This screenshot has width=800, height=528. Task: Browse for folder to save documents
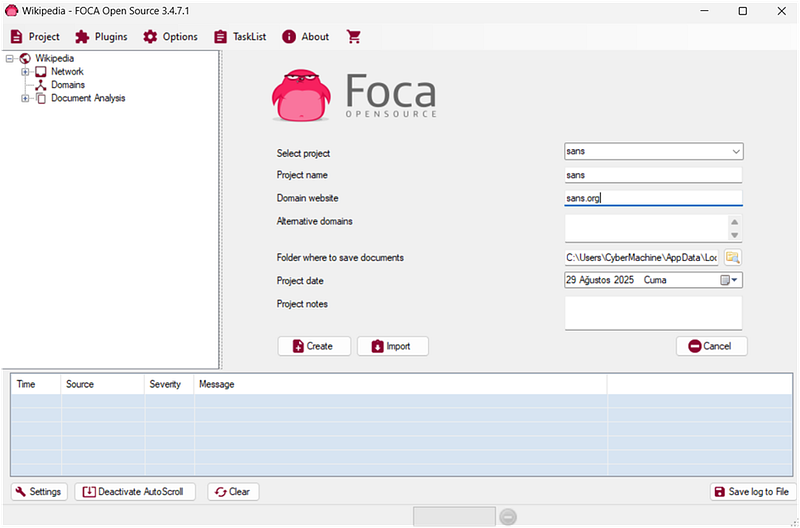733,258
